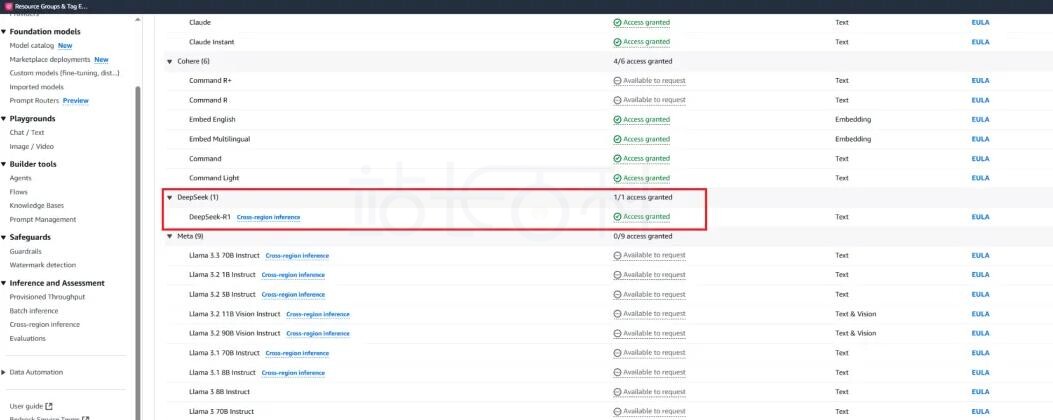Click the User guide external link icon
The image size is (1053, 420).
click(49, 406)
